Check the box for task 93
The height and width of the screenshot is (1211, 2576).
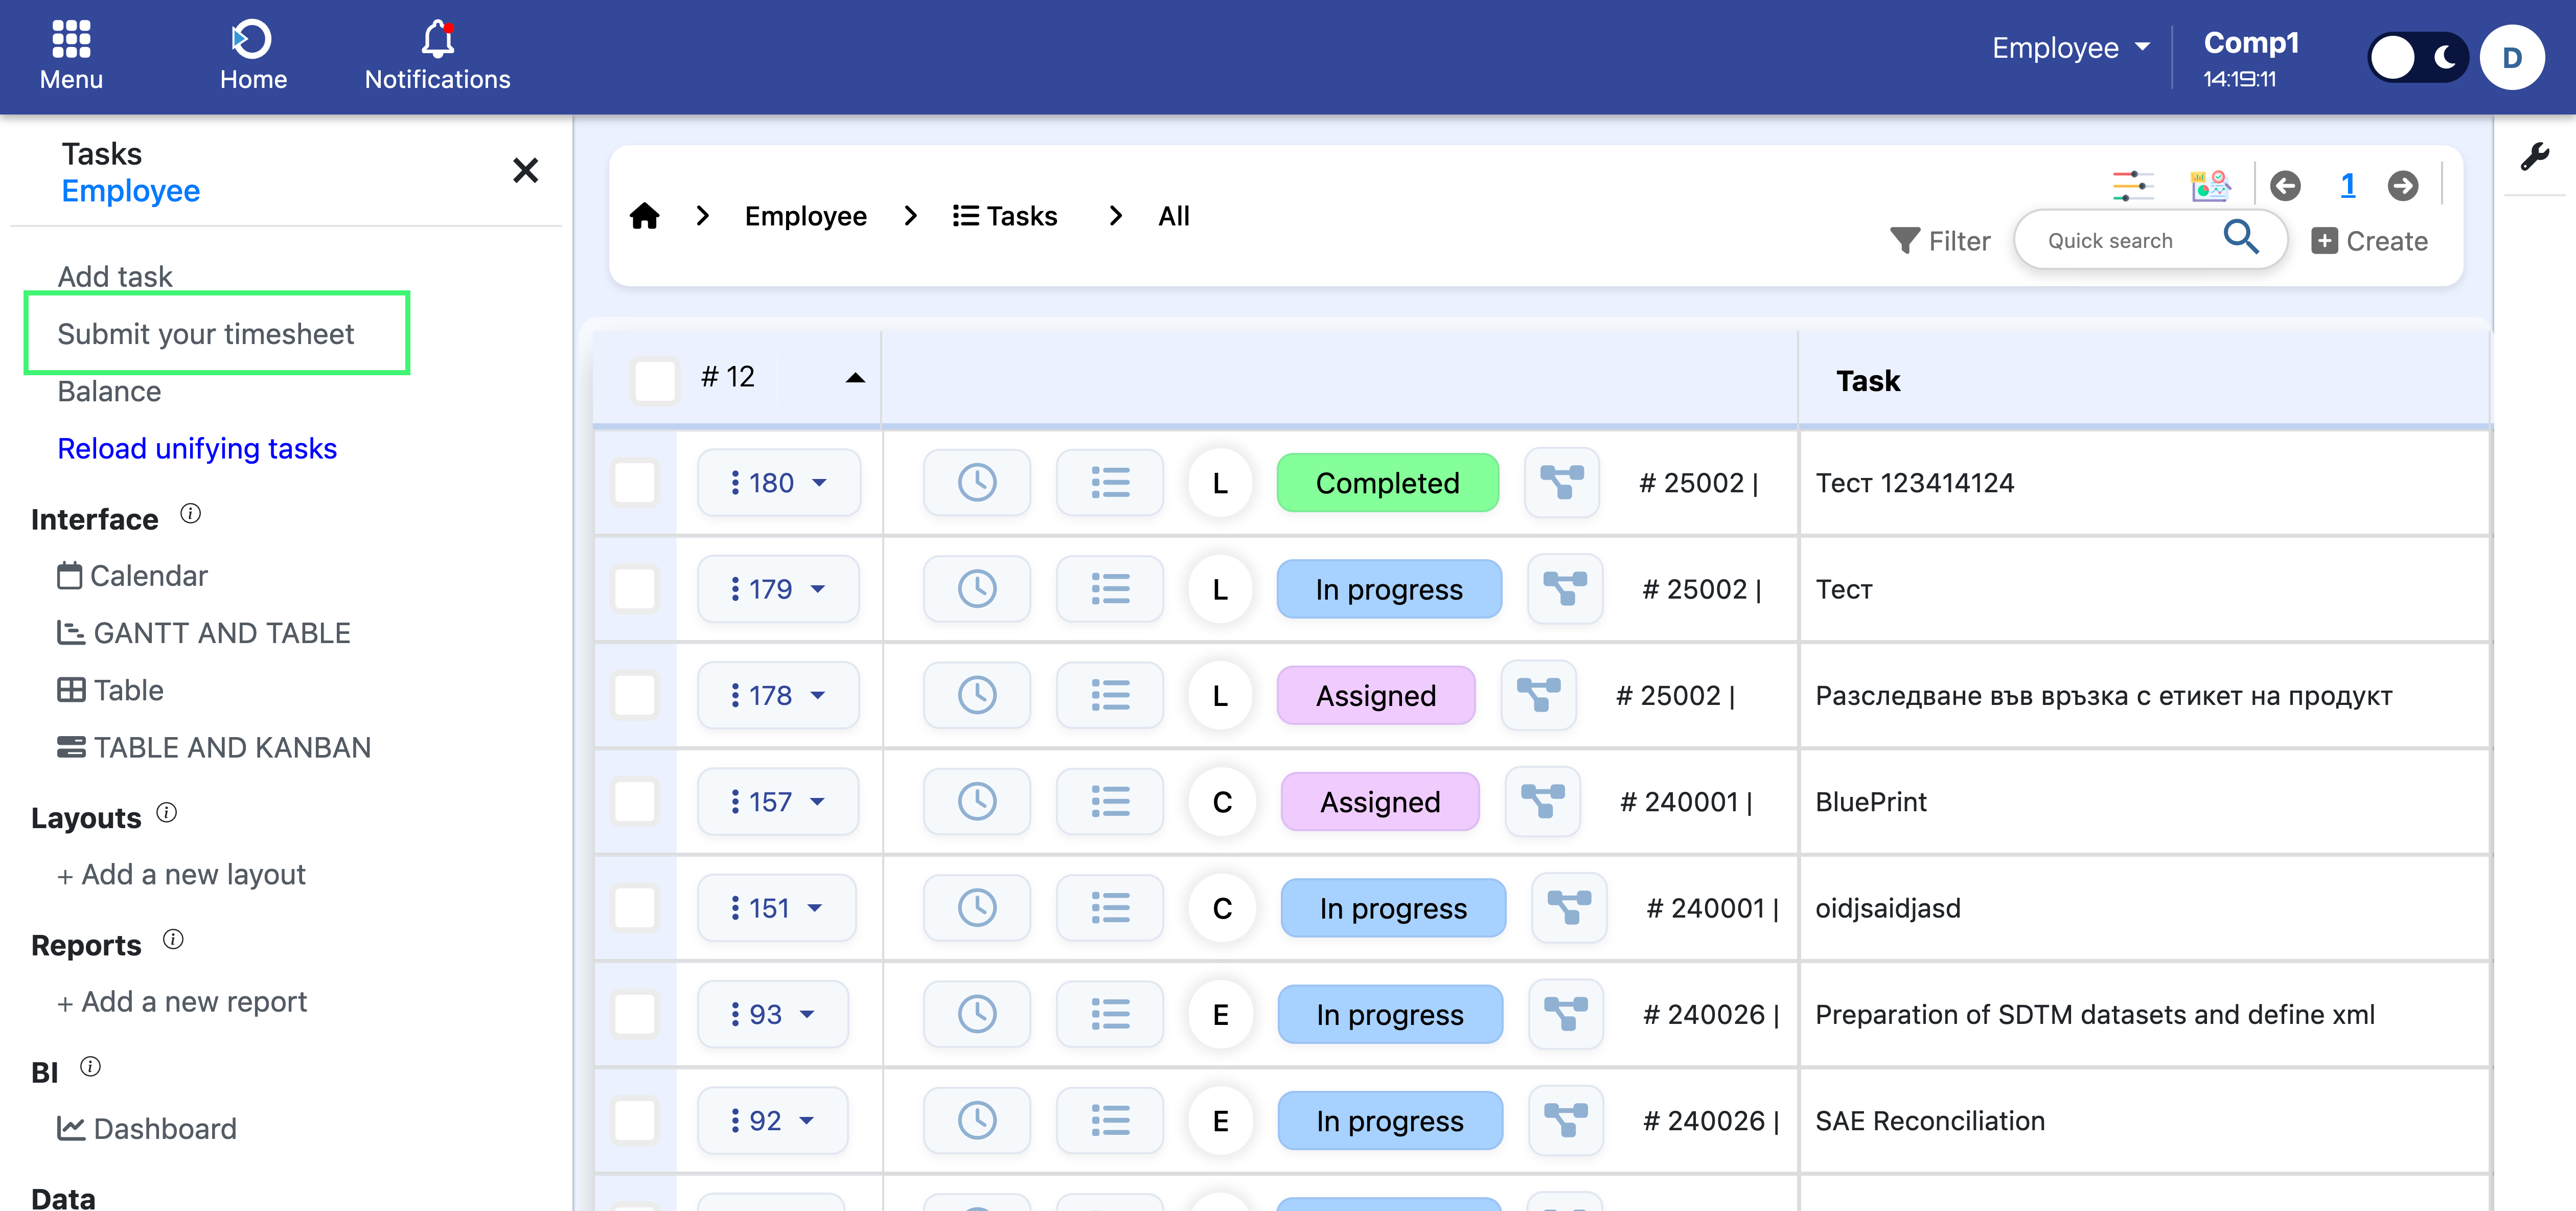tap(635, 1014)
